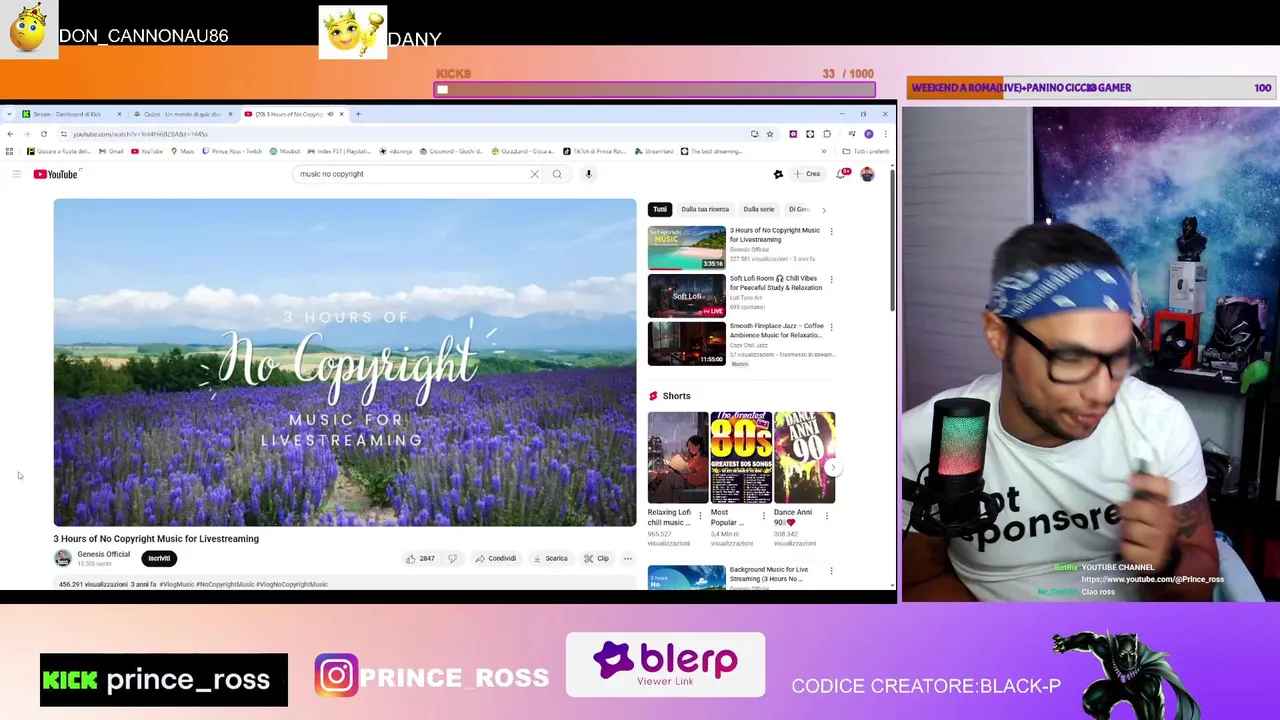Switch to the Quizoi browser tab
1280x720 pixels.
182,114
